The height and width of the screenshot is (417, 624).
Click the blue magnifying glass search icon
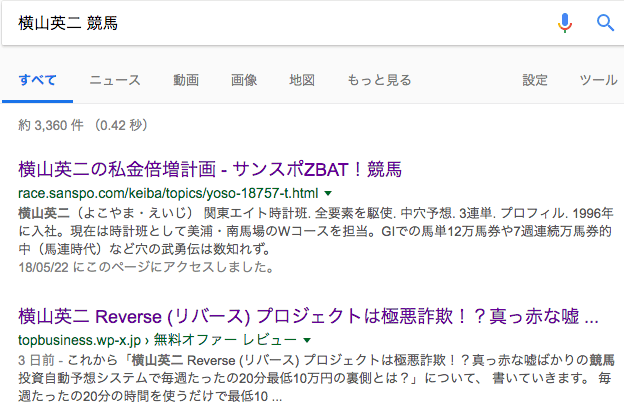[x=605, y=23]
